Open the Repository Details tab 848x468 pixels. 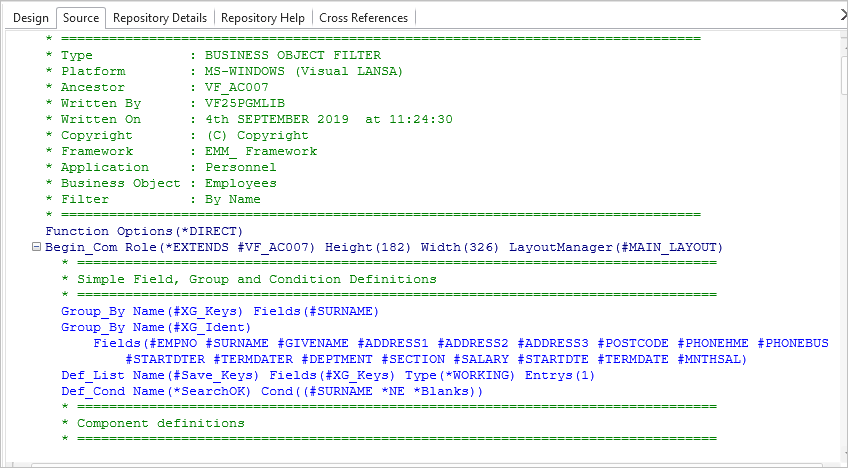tap(160, 18)
